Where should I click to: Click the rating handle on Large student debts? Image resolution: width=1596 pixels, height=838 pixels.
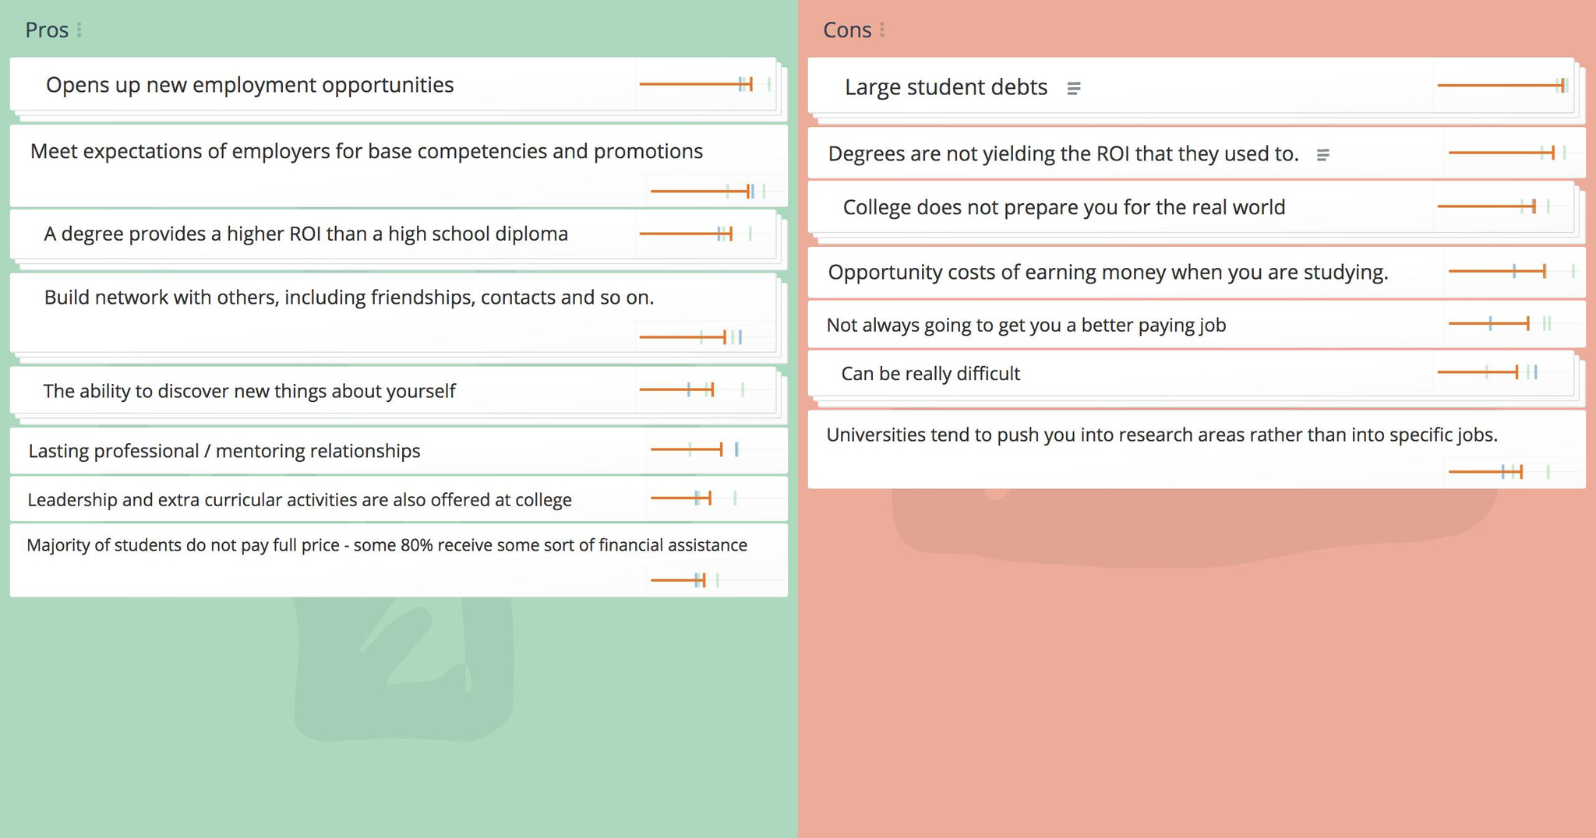(1561, 86)
